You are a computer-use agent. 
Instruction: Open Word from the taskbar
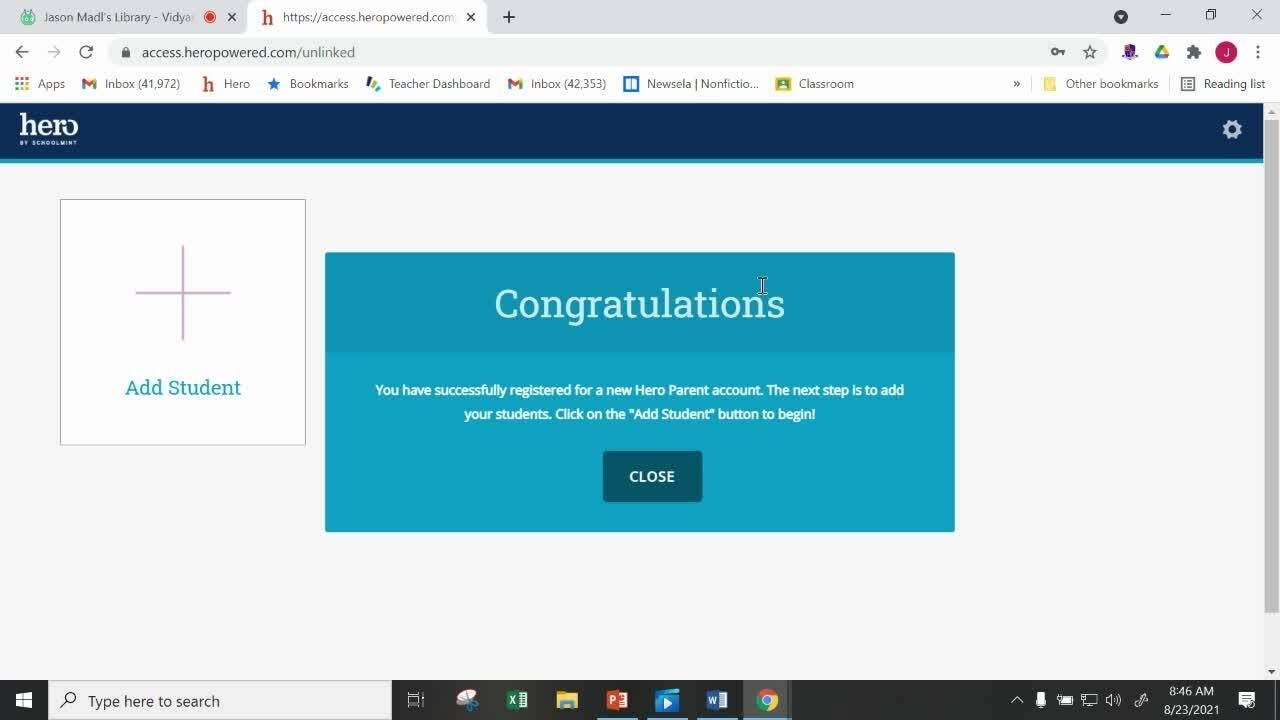717,700
